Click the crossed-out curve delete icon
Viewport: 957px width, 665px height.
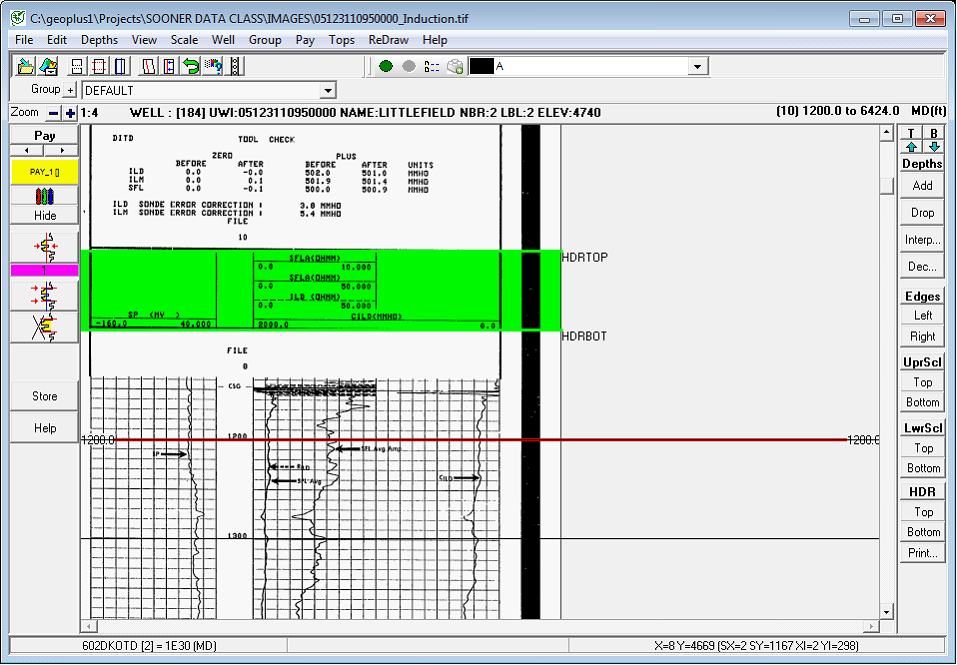pos(44,326)
